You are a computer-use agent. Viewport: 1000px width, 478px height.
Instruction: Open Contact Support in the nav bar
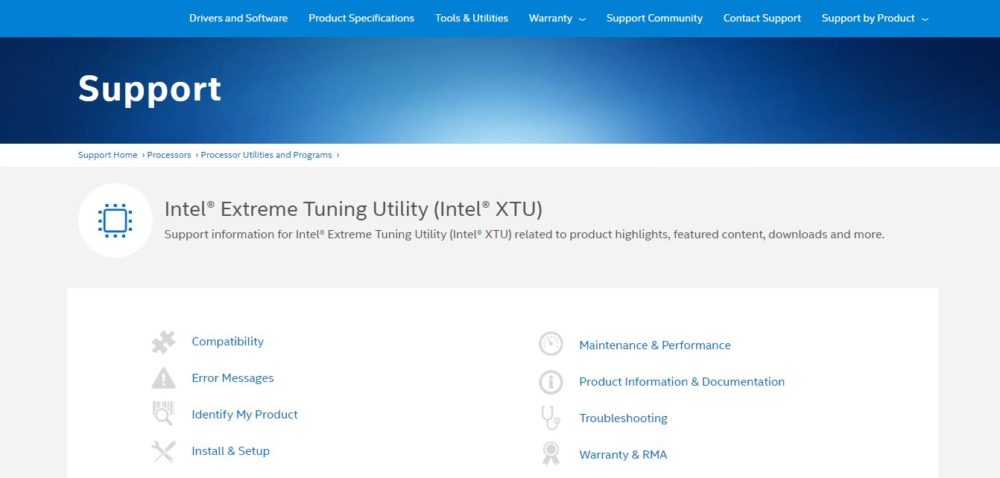pos(762,18)
